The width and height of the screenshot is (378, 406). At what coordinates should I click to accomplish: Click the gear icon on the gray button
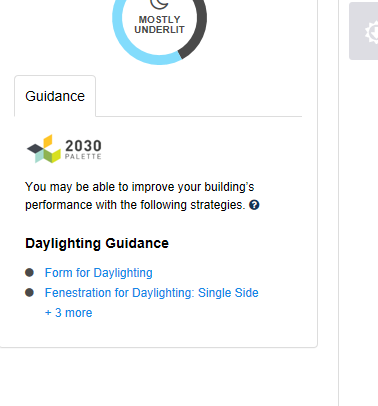(372, 32)
